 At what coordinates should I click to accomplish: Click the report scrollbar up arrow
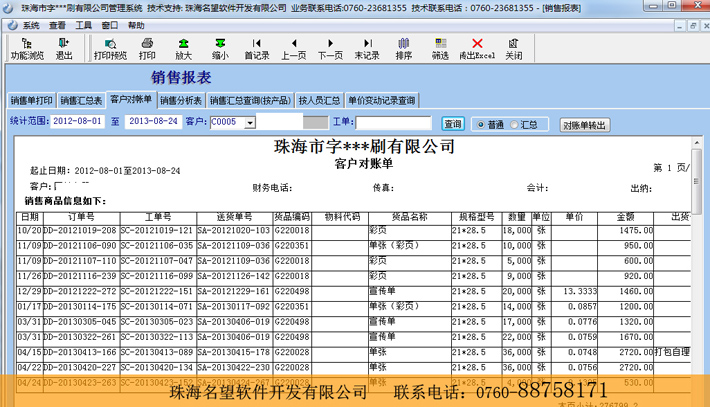click(x=697, y=143)
